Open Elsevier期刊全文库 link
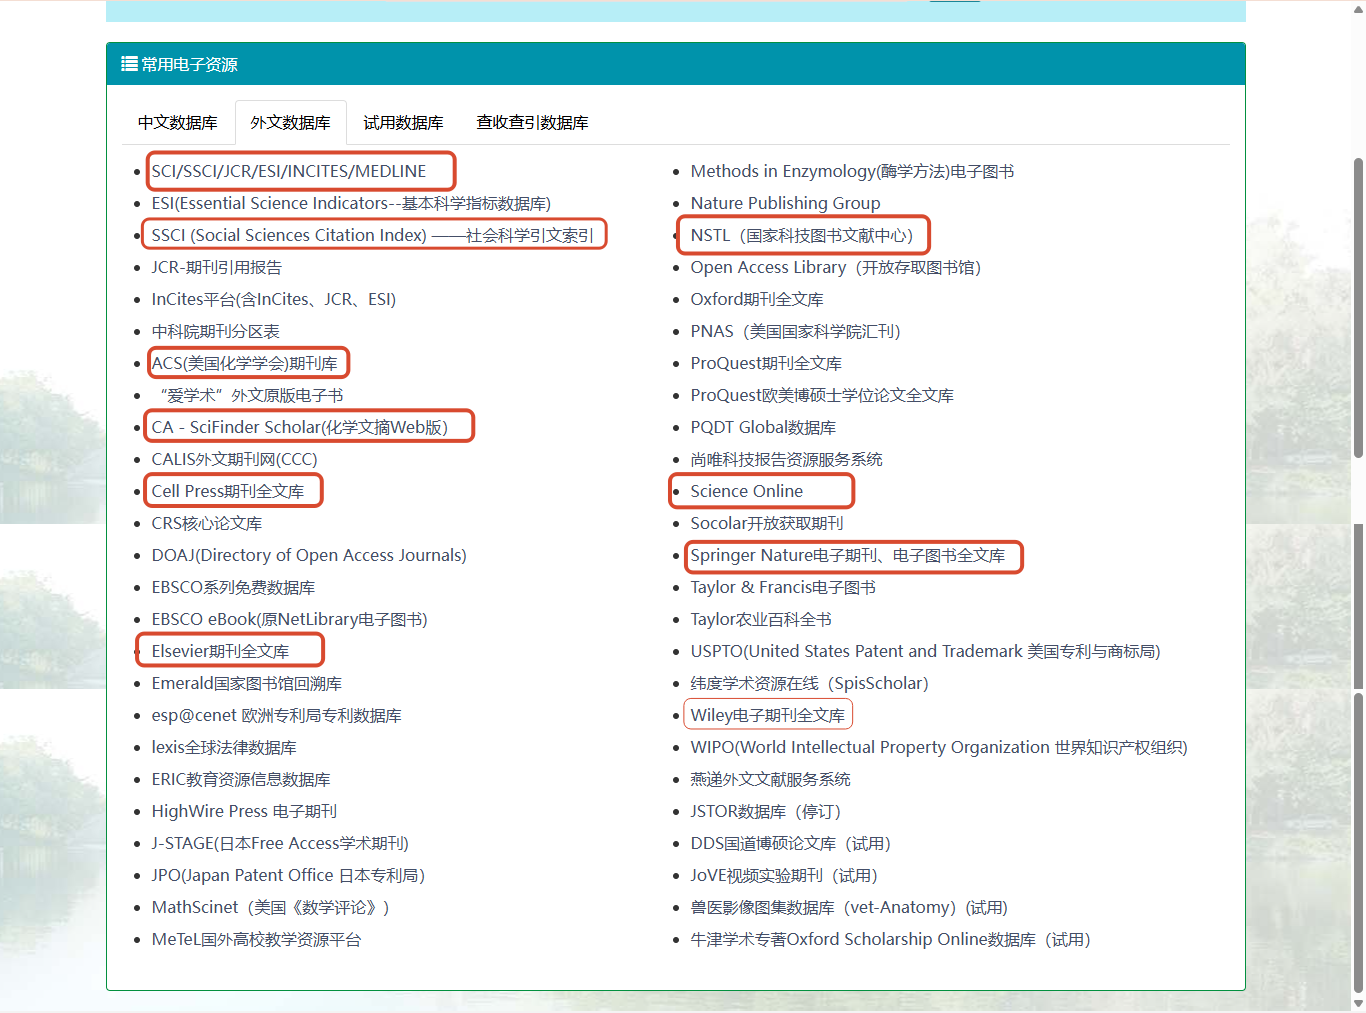Screen dimensions: 1366x1013 220,651
